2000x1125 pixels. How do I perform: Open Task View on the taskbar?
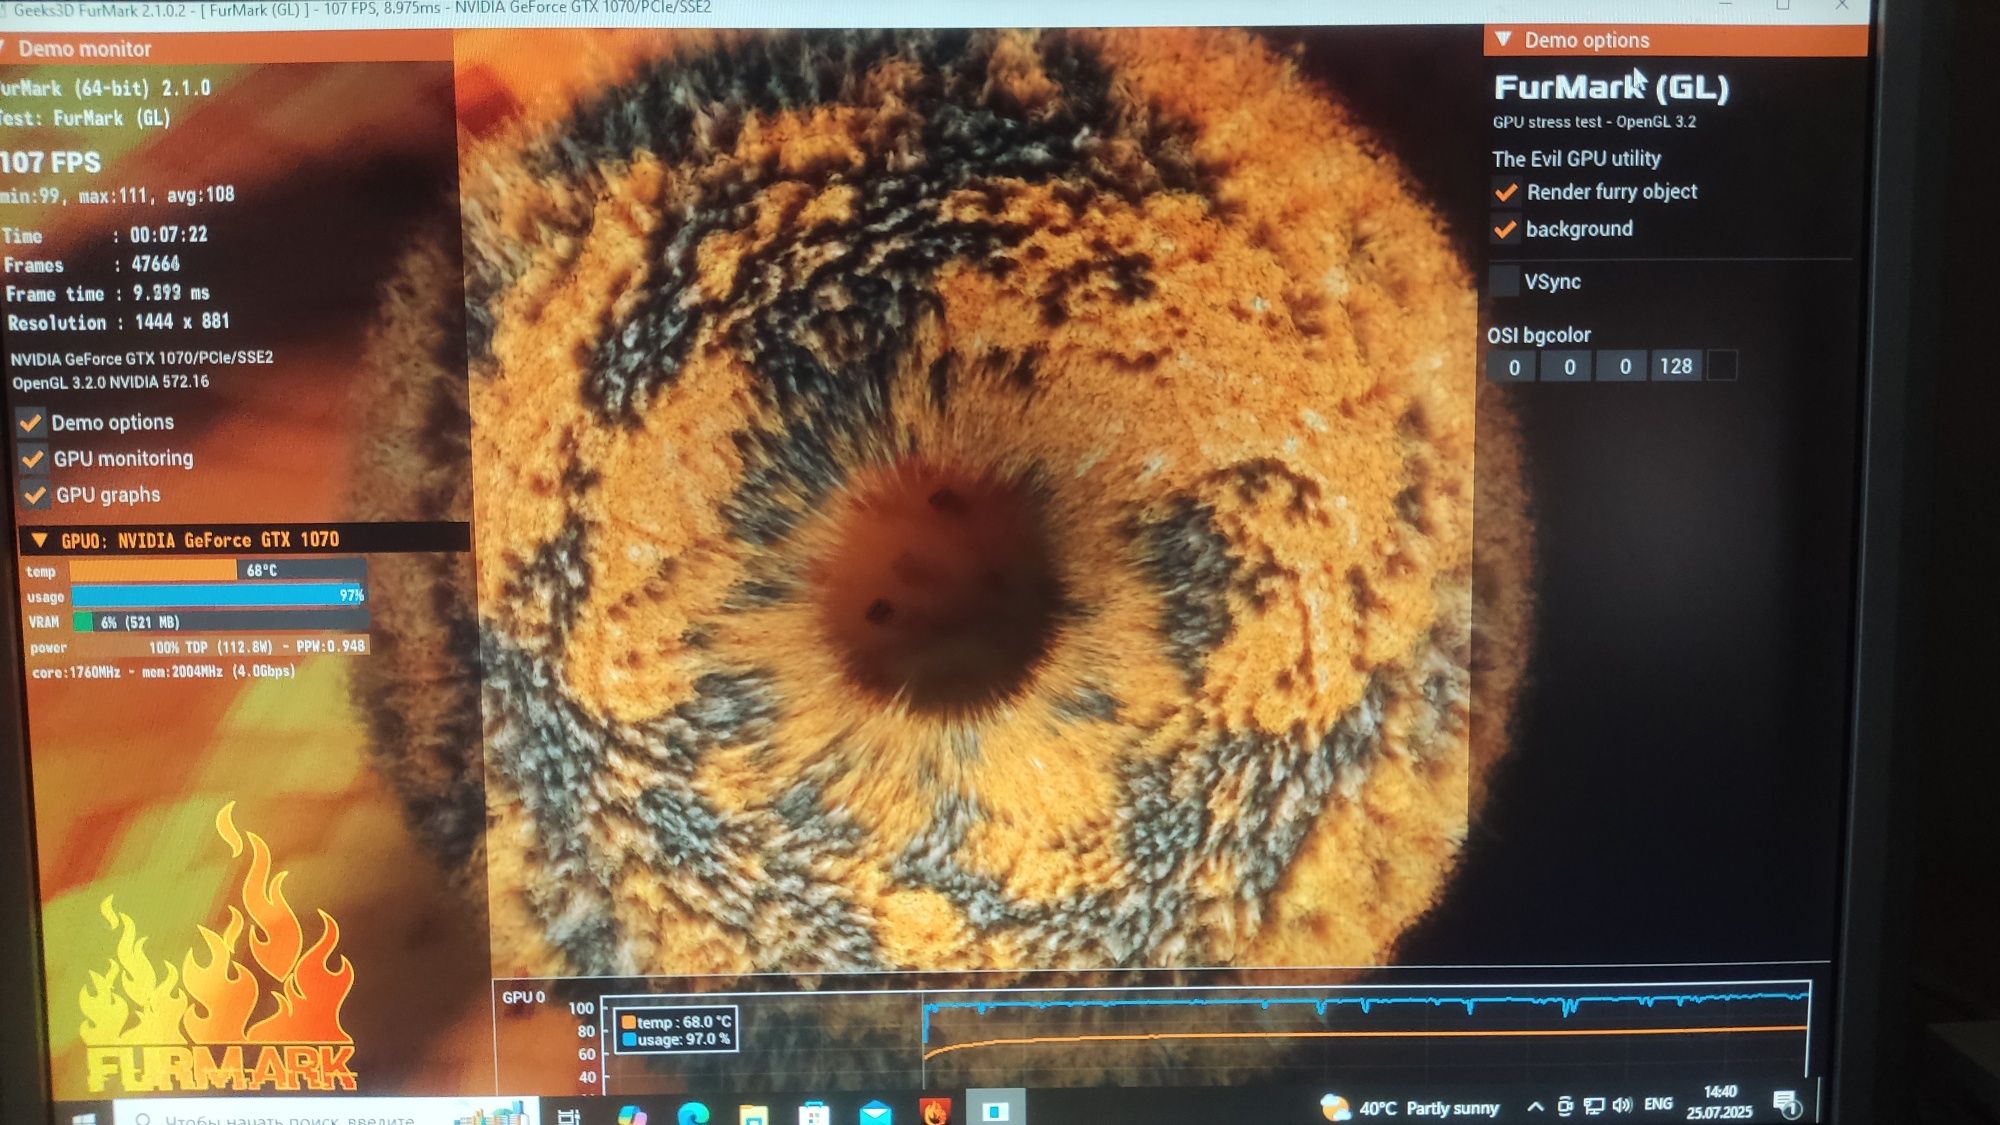569,1115
